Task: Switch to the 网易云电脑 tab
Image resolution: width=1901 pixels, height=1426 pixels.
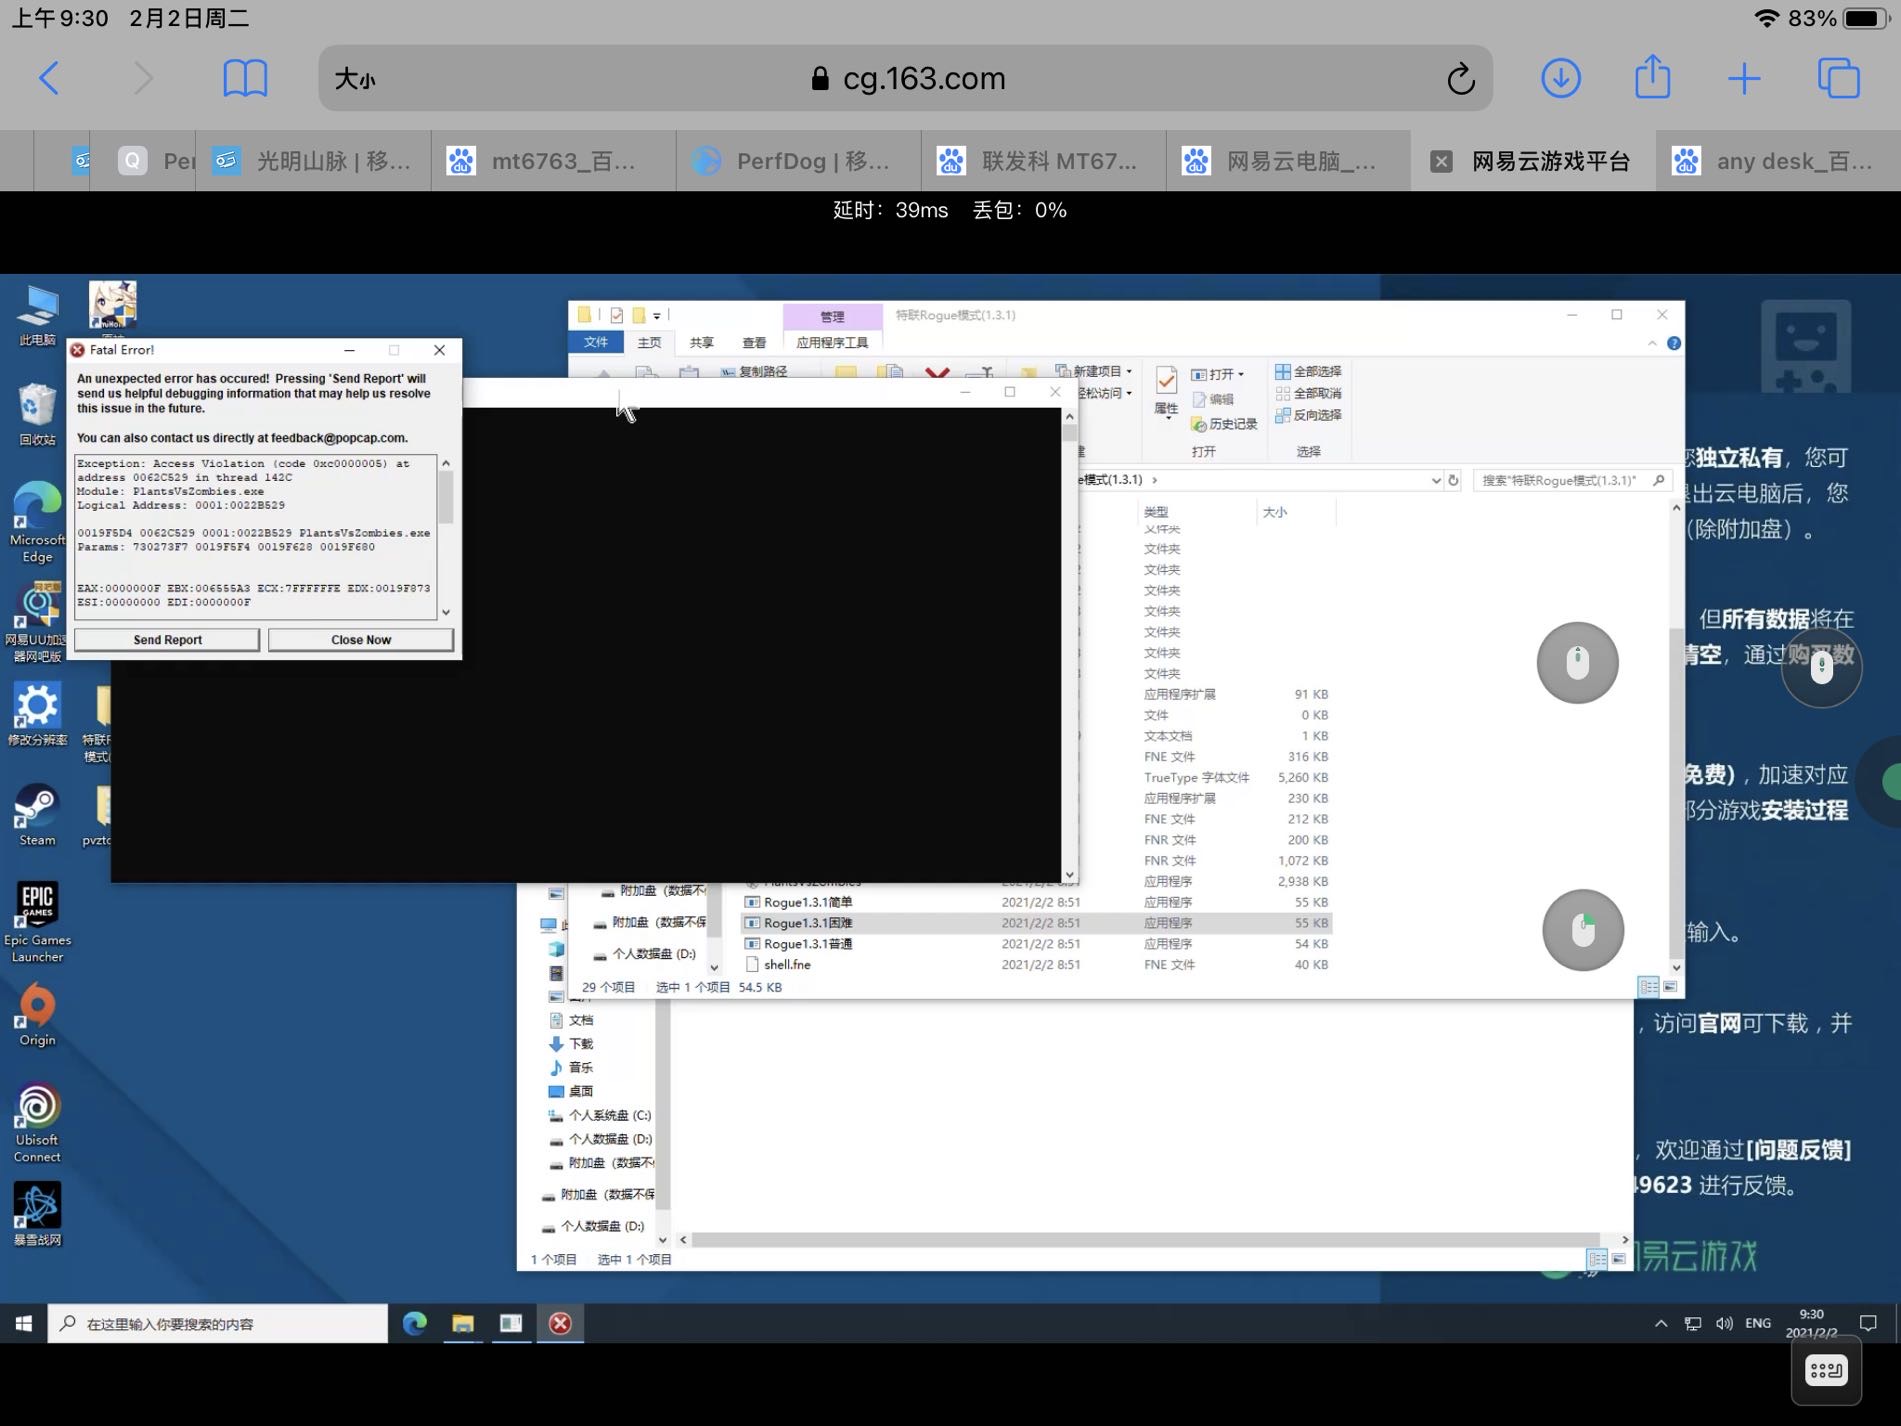Action: [1288, 161]
